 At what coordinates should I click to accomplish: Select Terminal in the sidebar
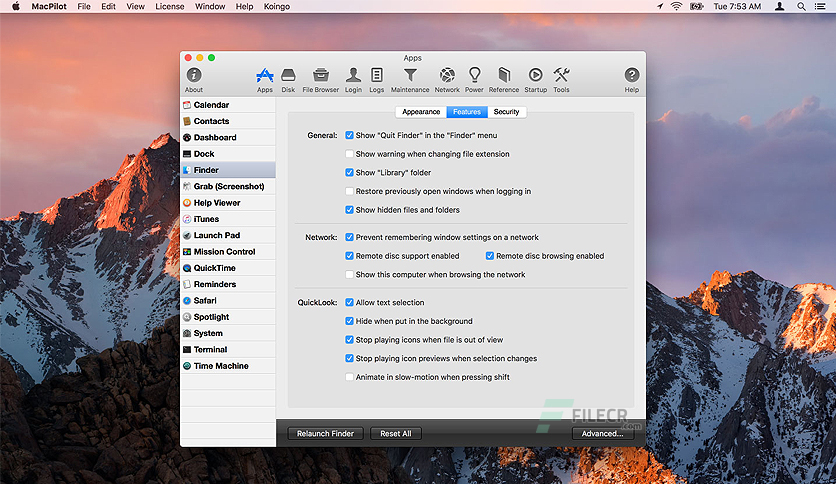[228, 350]
